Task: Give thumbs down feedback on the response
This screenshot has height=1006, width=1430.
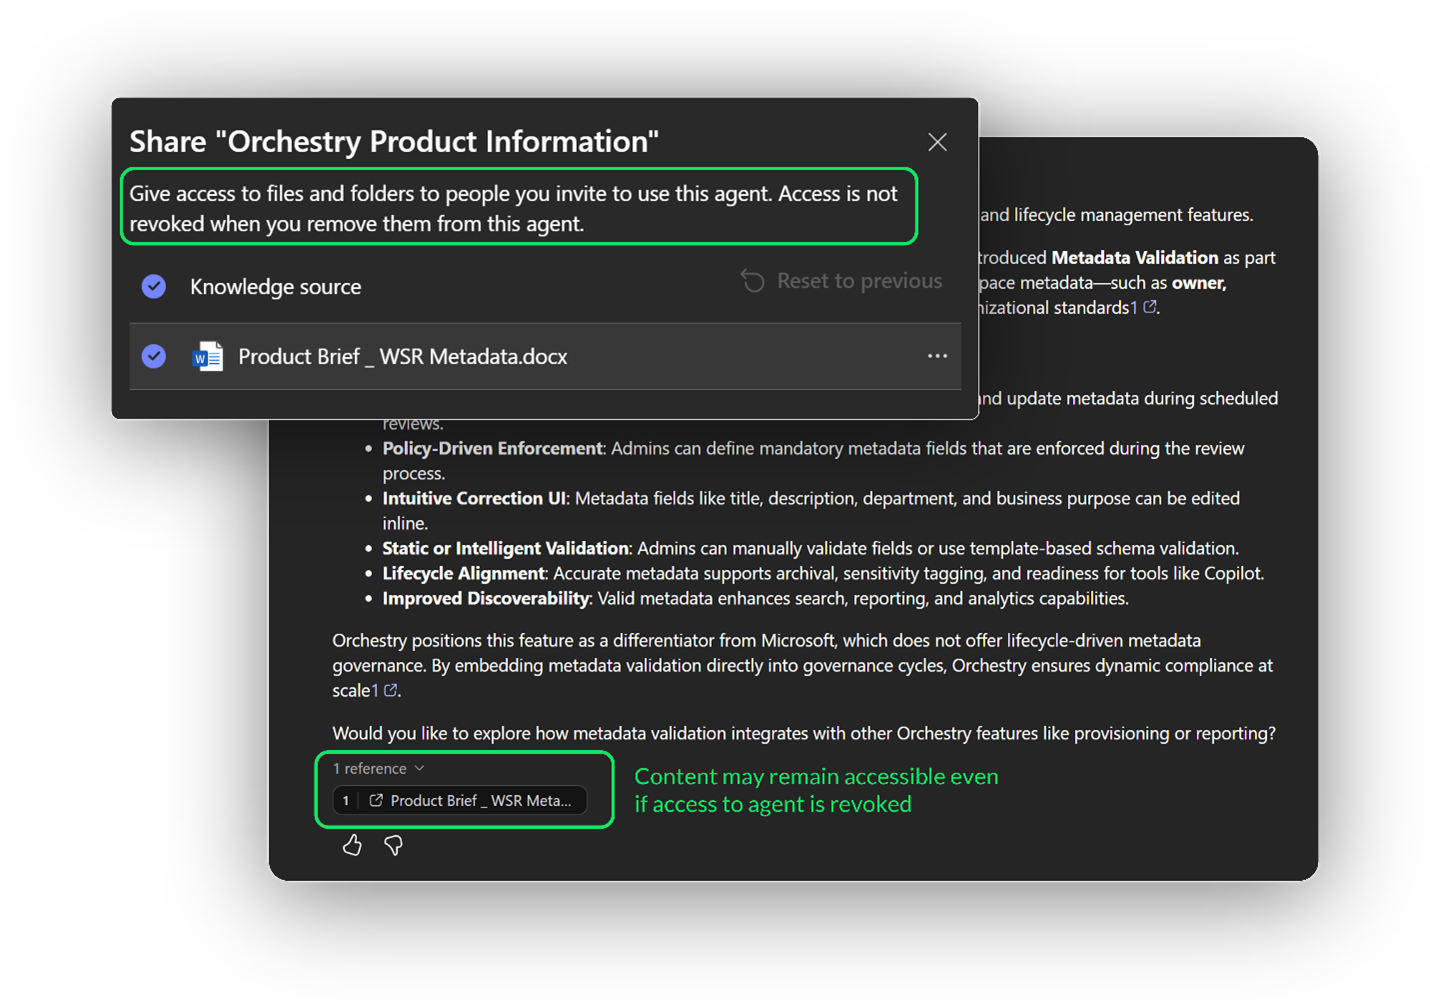Action: point(393,845)
